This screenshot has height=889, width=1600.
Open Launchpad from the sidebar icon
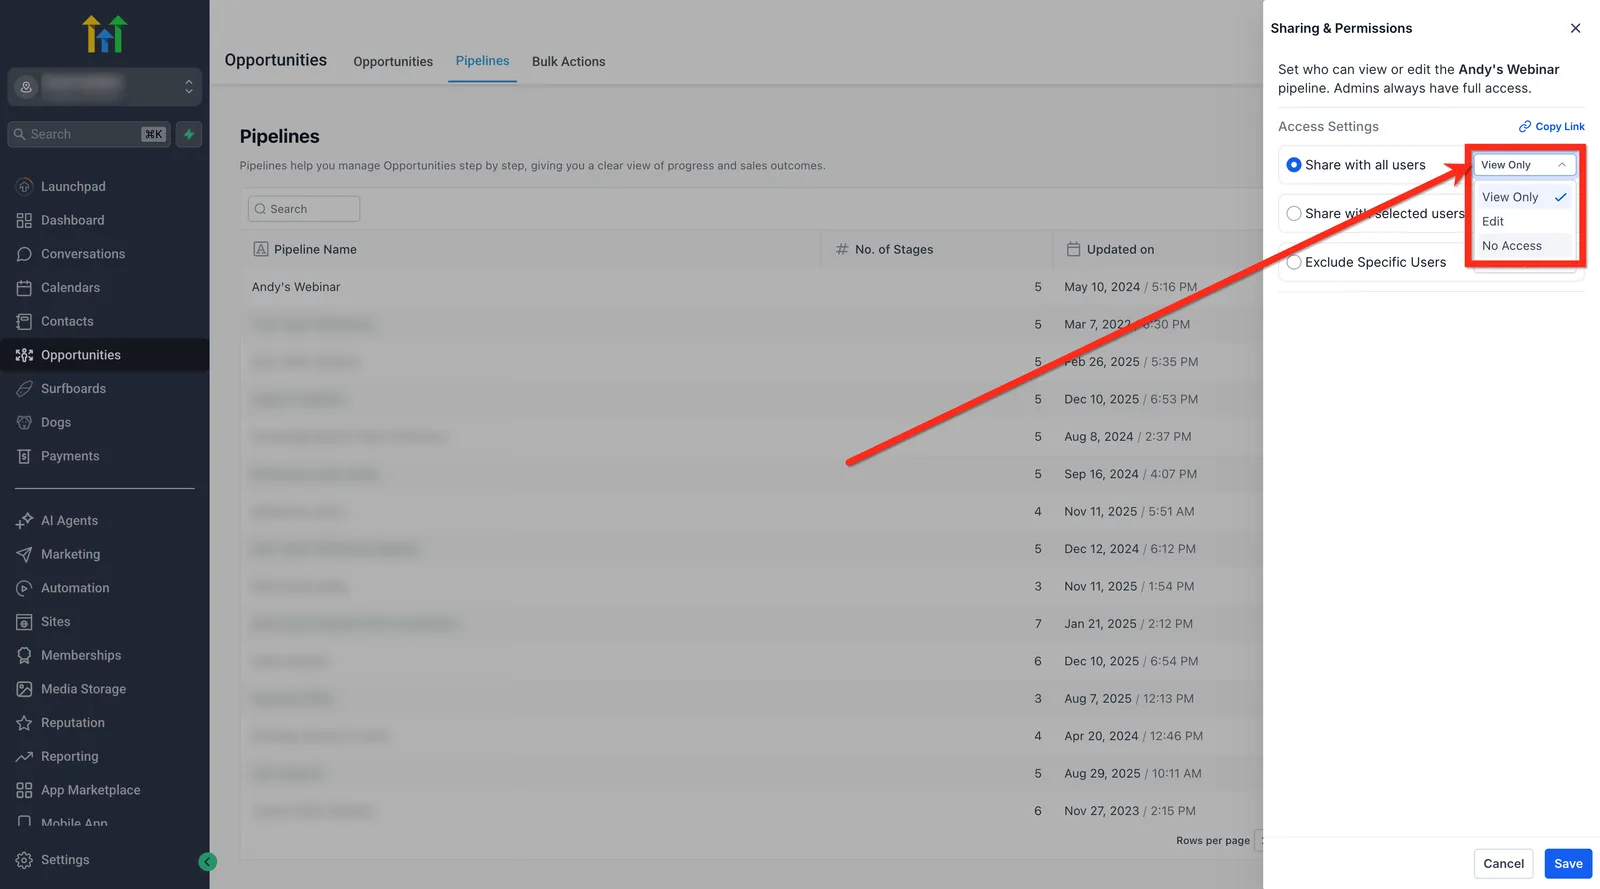click(x=24, y=187)
